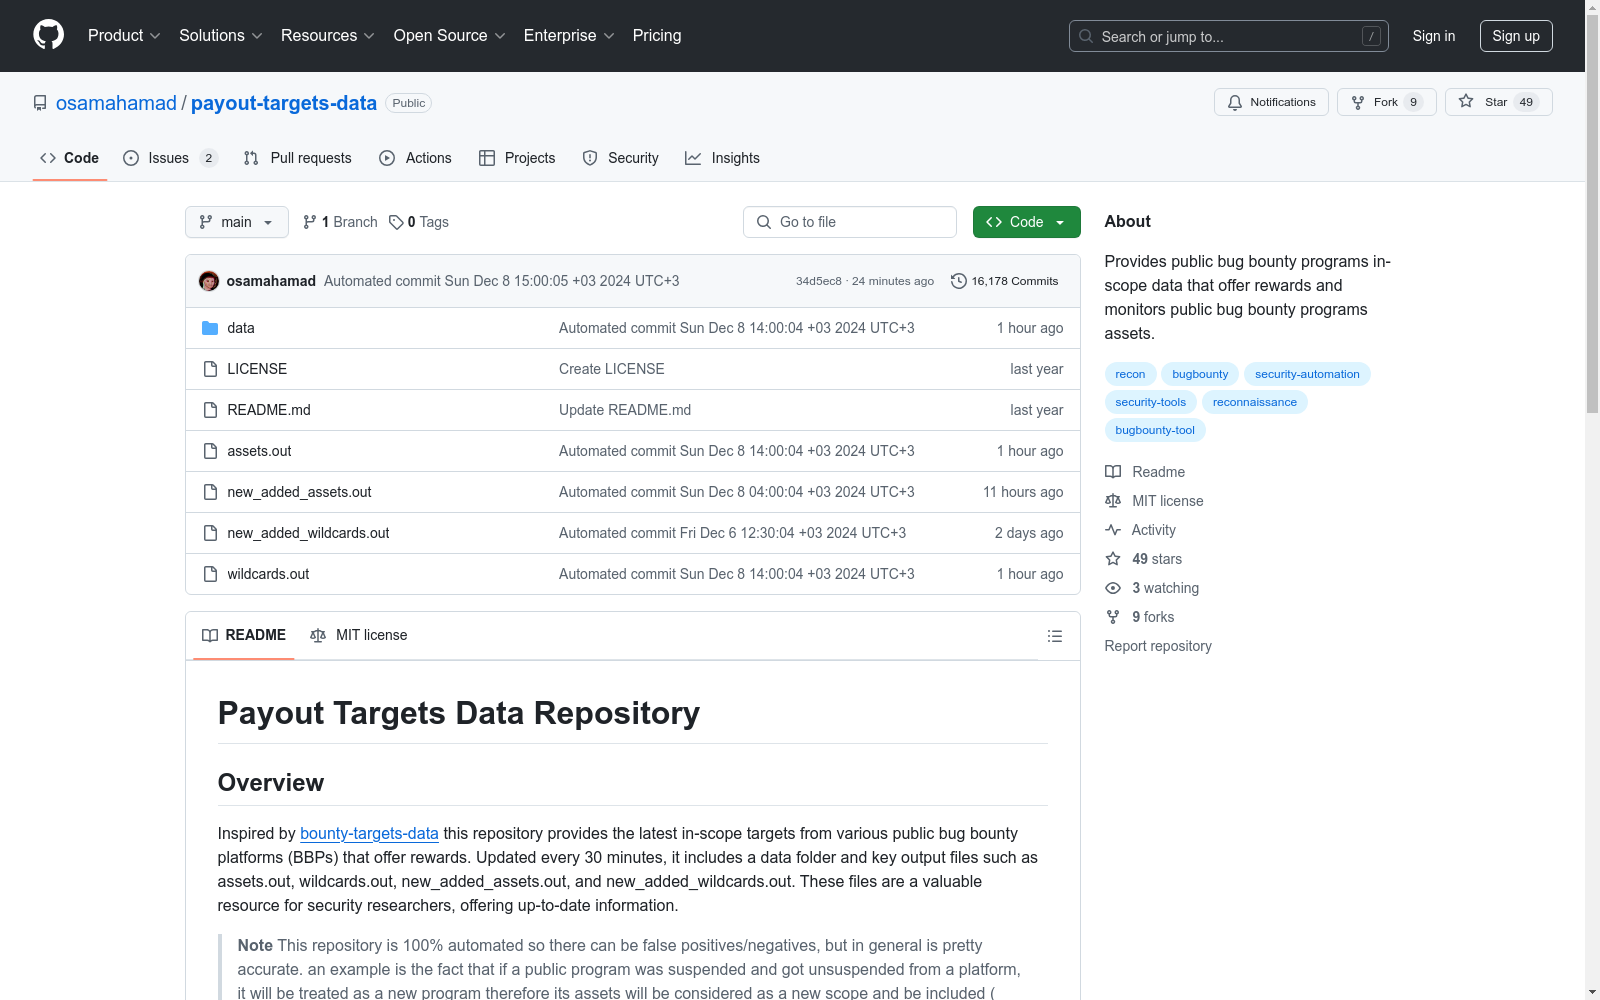The height and width of the screenshot is (1000, 1600).
Task: Open commit hash 34d5ec8
Action: click(x=819, y=281)
